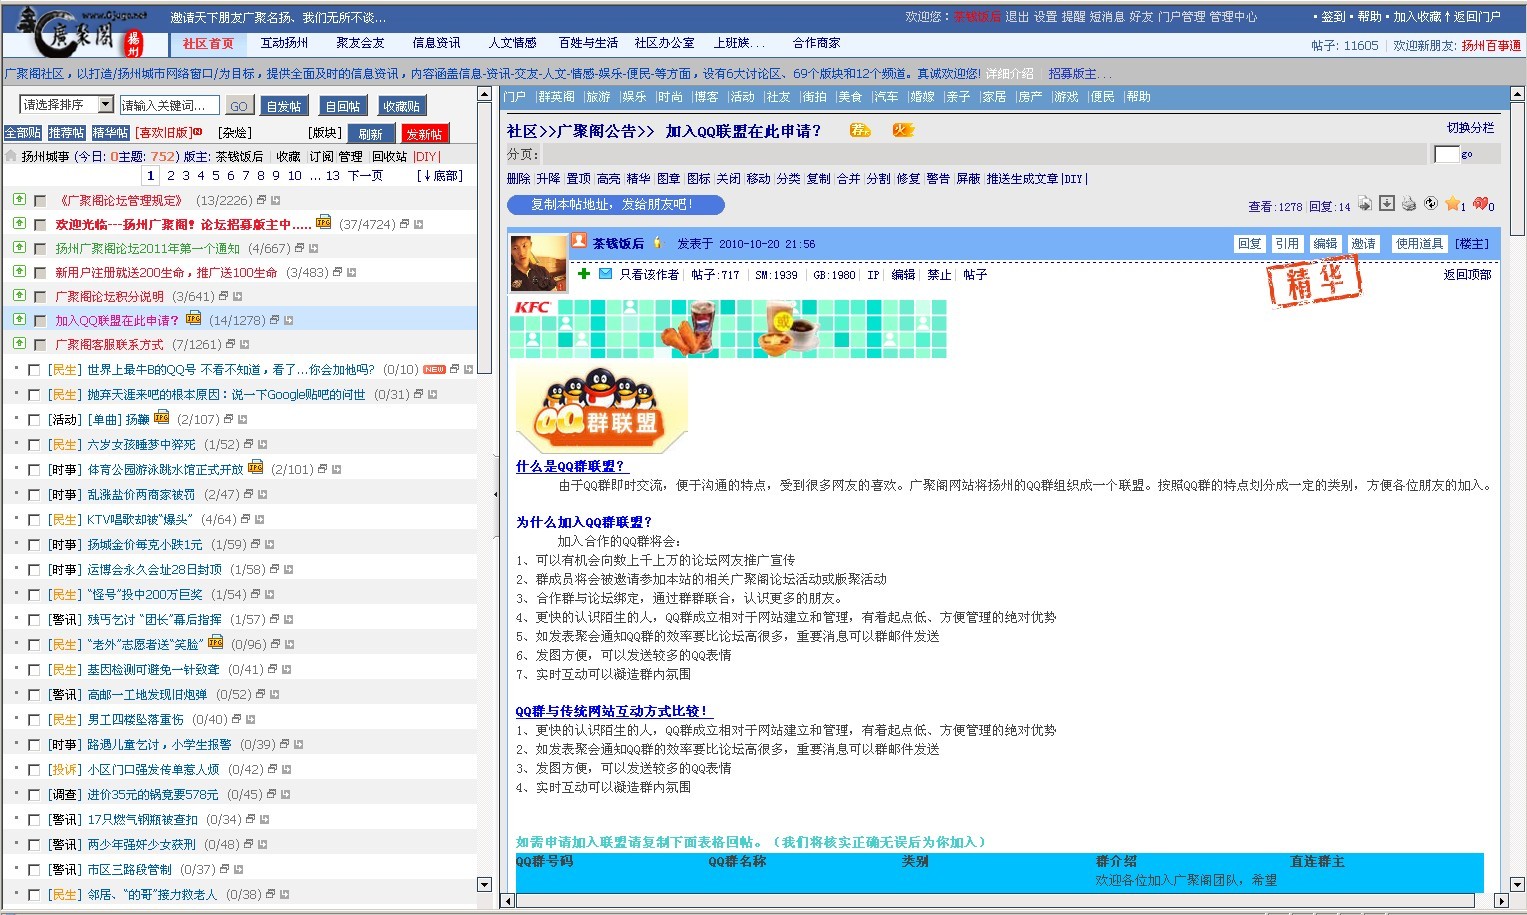Viewport: 1527px width, 915px height.
Task: Click the 下一页 next page link
Action: coord(365,176)
